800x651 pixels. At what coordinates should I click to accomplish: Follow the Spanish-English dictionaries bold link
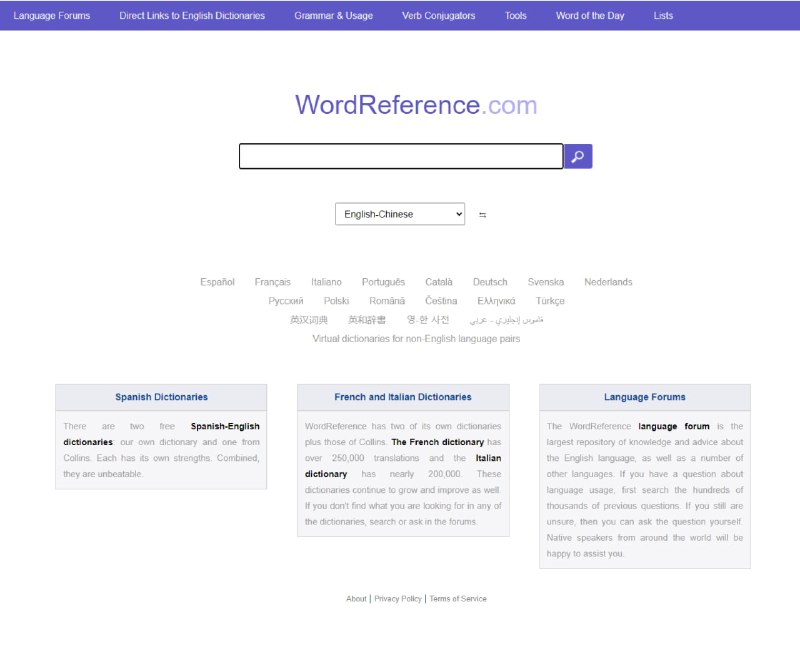click(161, 434)
